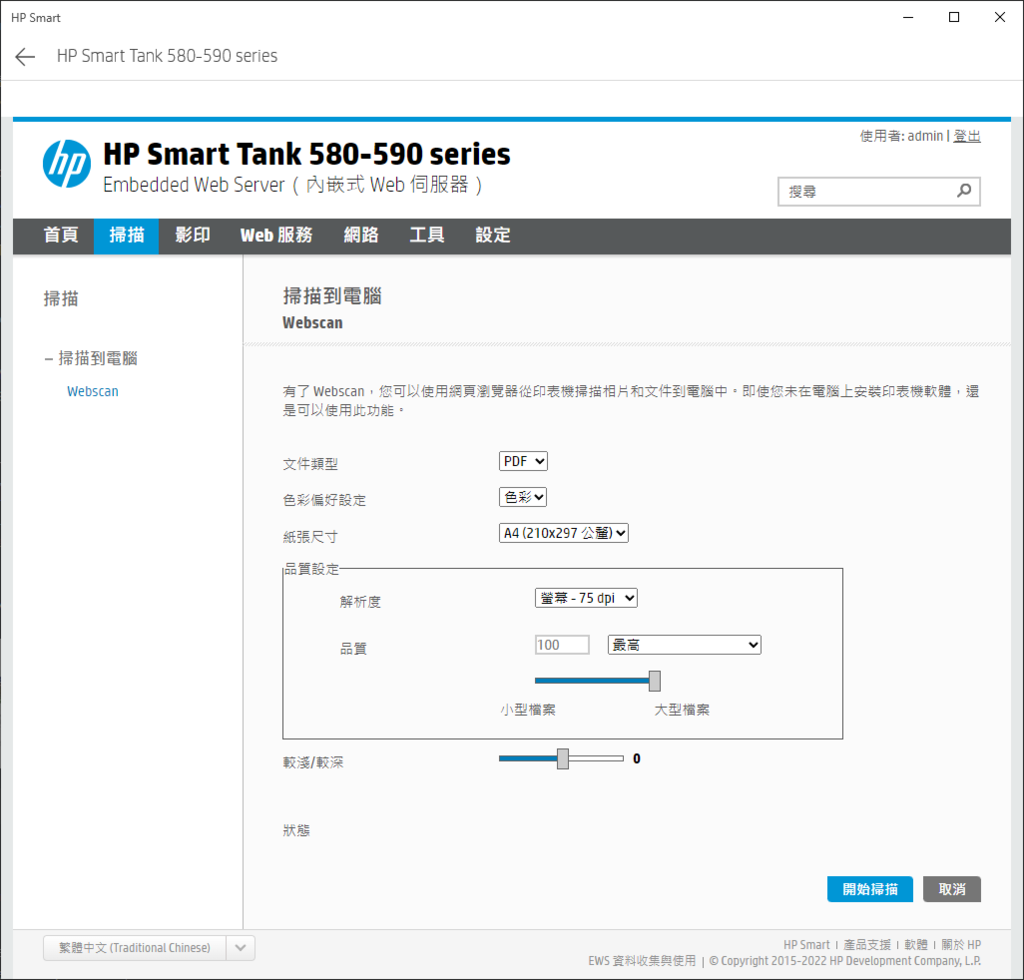Screen dimensions: 1024x980
Task: Open the 色彩偏好設定 dropdown
Action: click(522, 497)
